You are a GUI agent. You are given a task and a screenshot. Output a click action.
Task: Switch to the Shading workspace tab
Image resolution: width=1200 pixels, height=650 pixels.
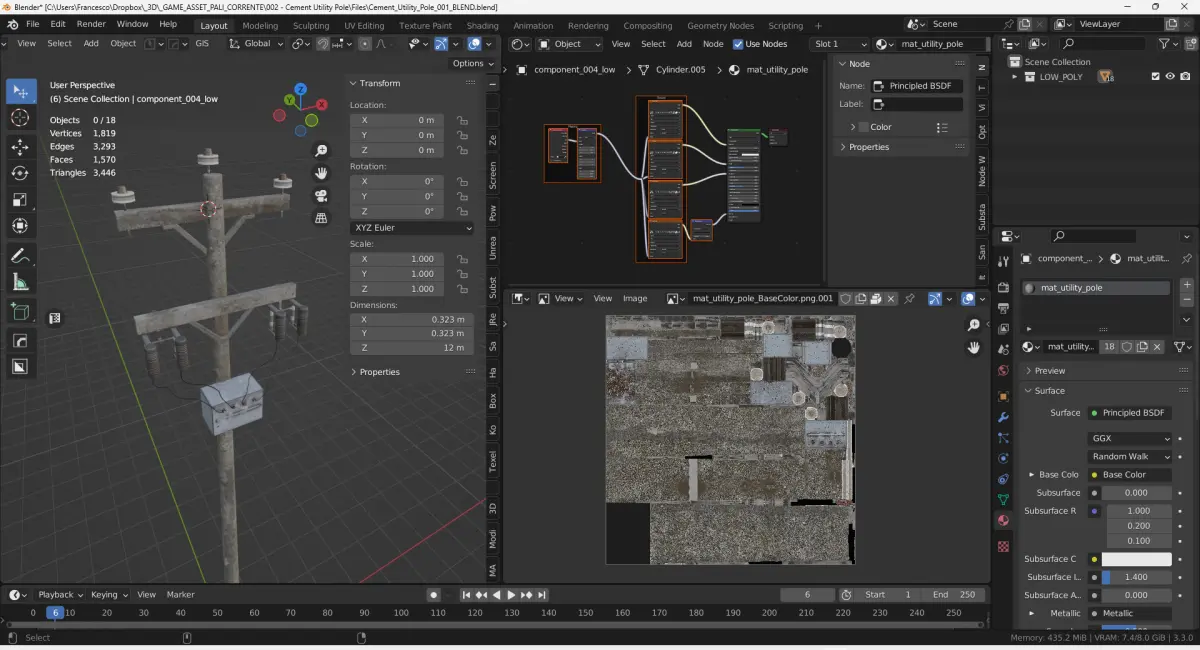(482, 25)
